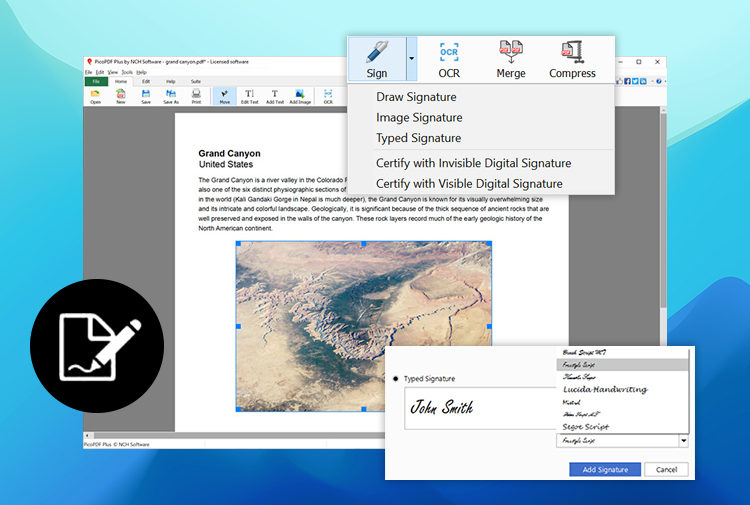Choose Image Signature from the menu
The height and width of the screenshot is (505, 750).
419,117
